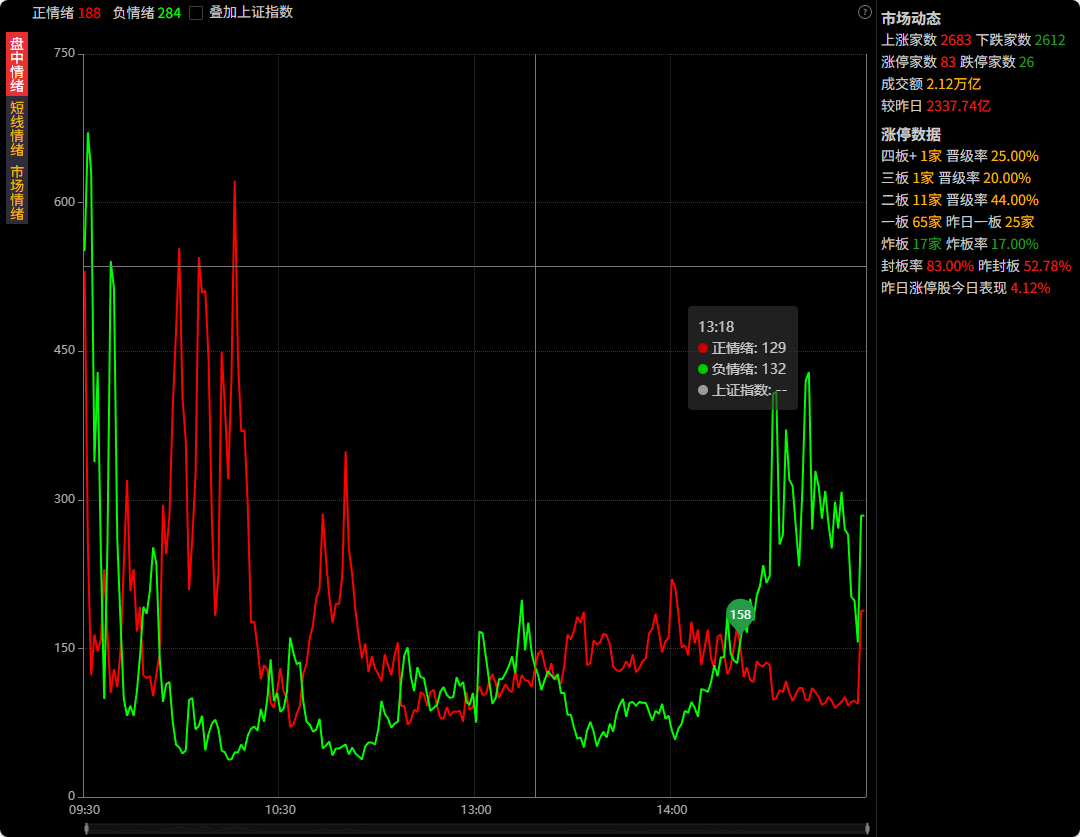
Task: Click the red dot beside 正情绪 in the tooltip
Action: pyautogui.click(x=703, y=348)
